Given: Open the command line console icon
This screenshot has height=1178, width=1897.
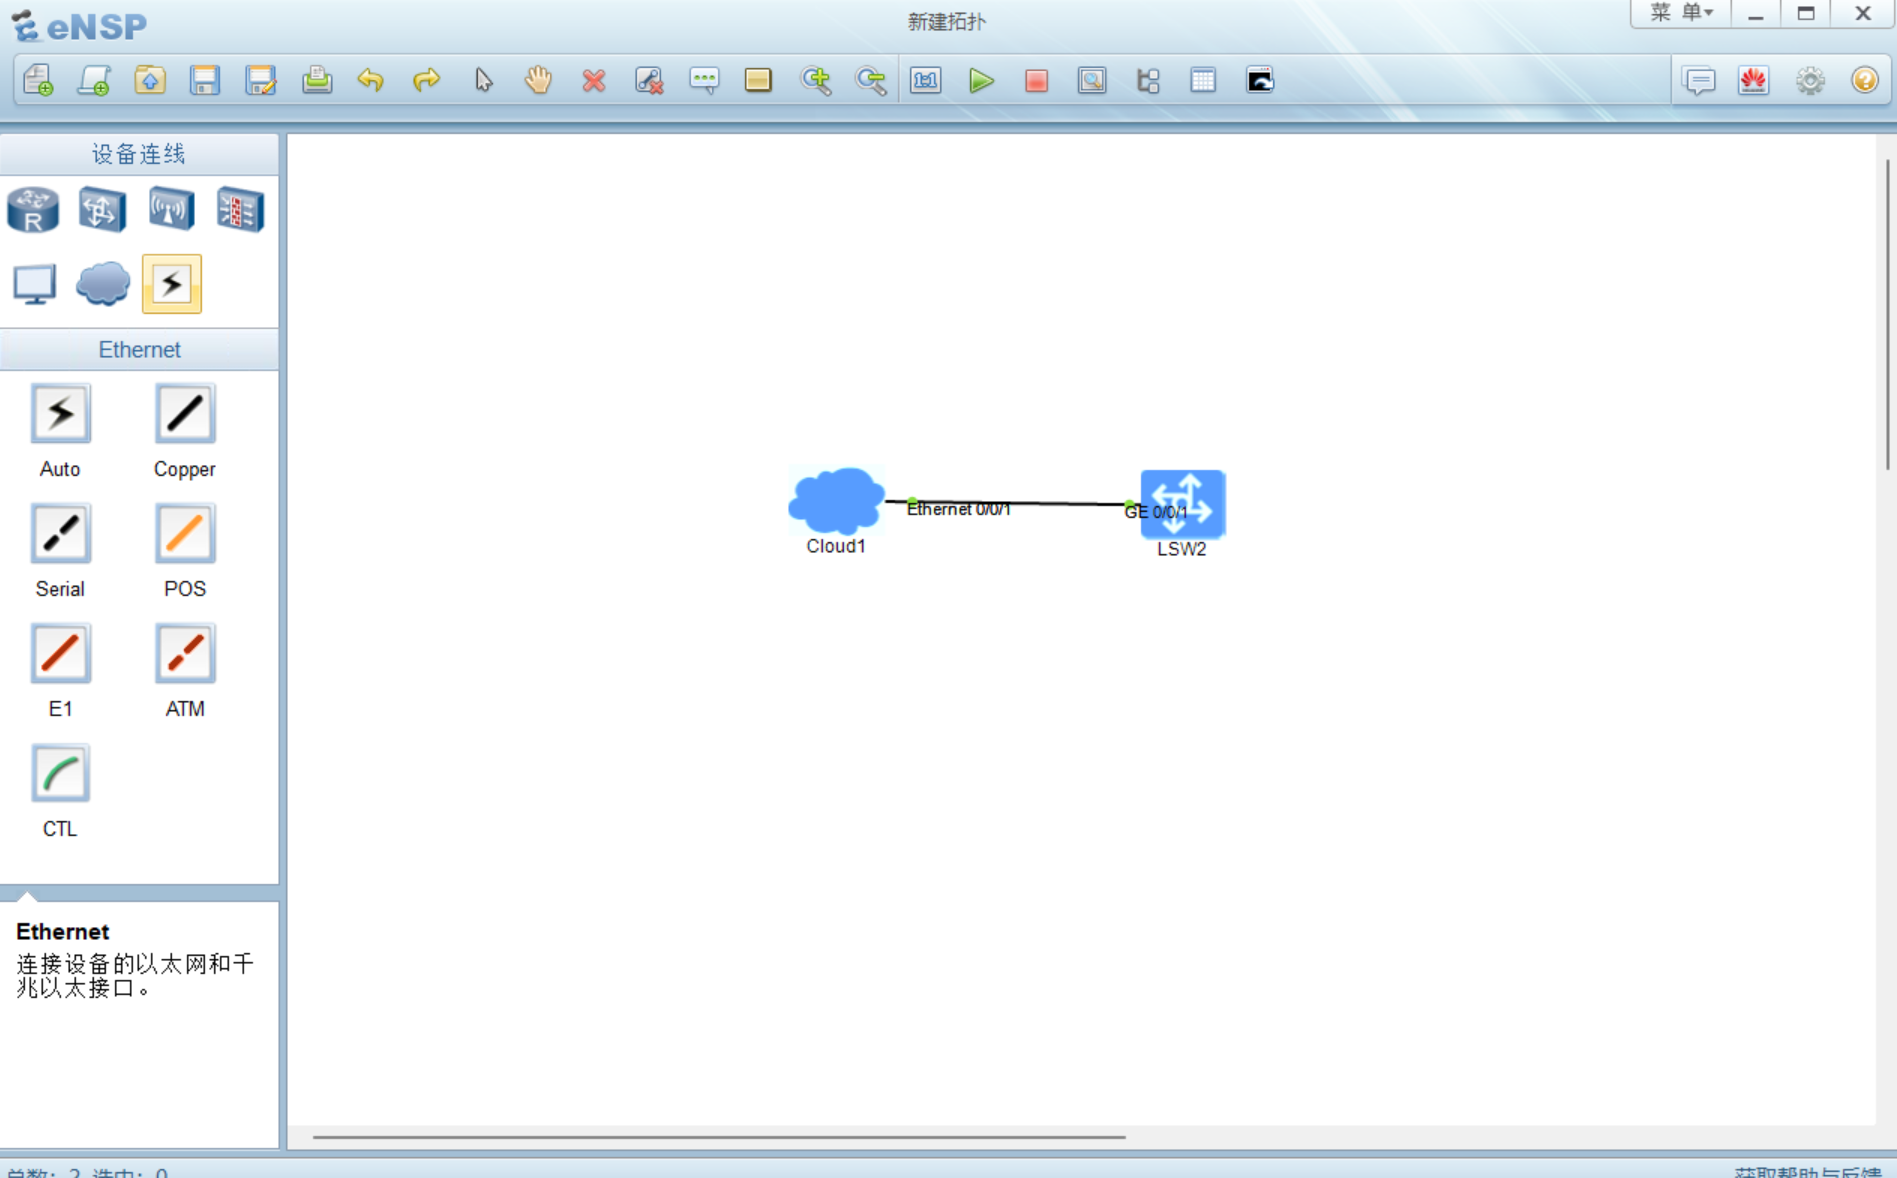Looking at the screenshot, I should (x=1260, y=80).
